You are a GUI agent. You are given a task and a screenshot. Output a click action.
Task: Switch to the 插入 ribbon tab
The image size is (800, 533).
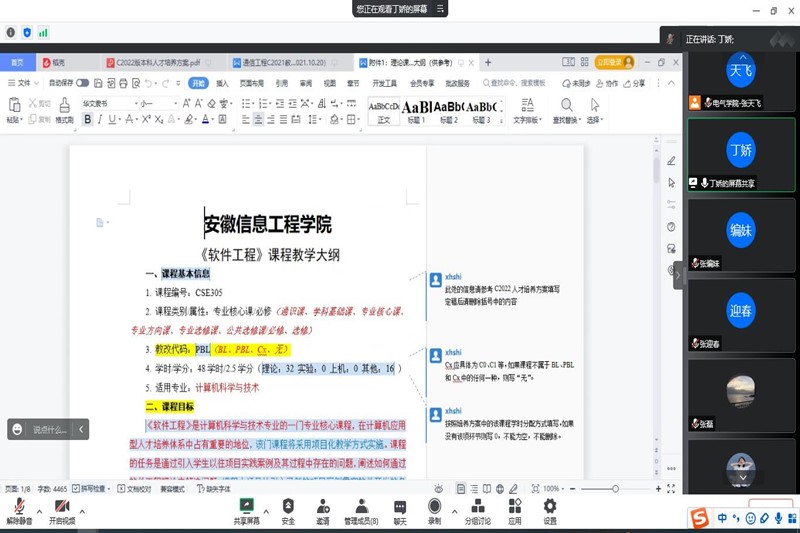pos(222,83)
